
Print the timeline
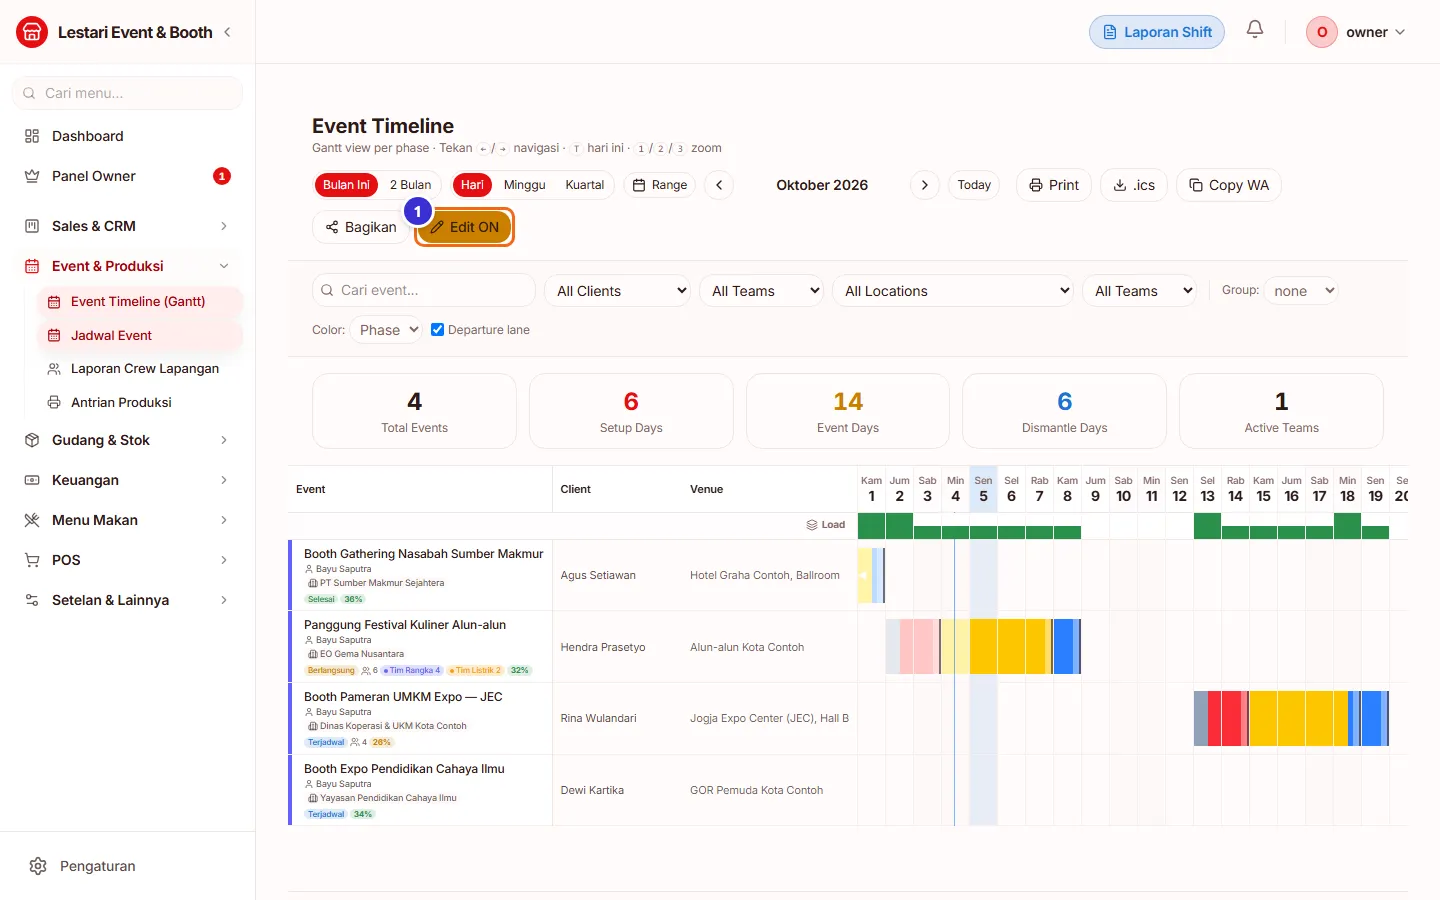[1054, 185]
